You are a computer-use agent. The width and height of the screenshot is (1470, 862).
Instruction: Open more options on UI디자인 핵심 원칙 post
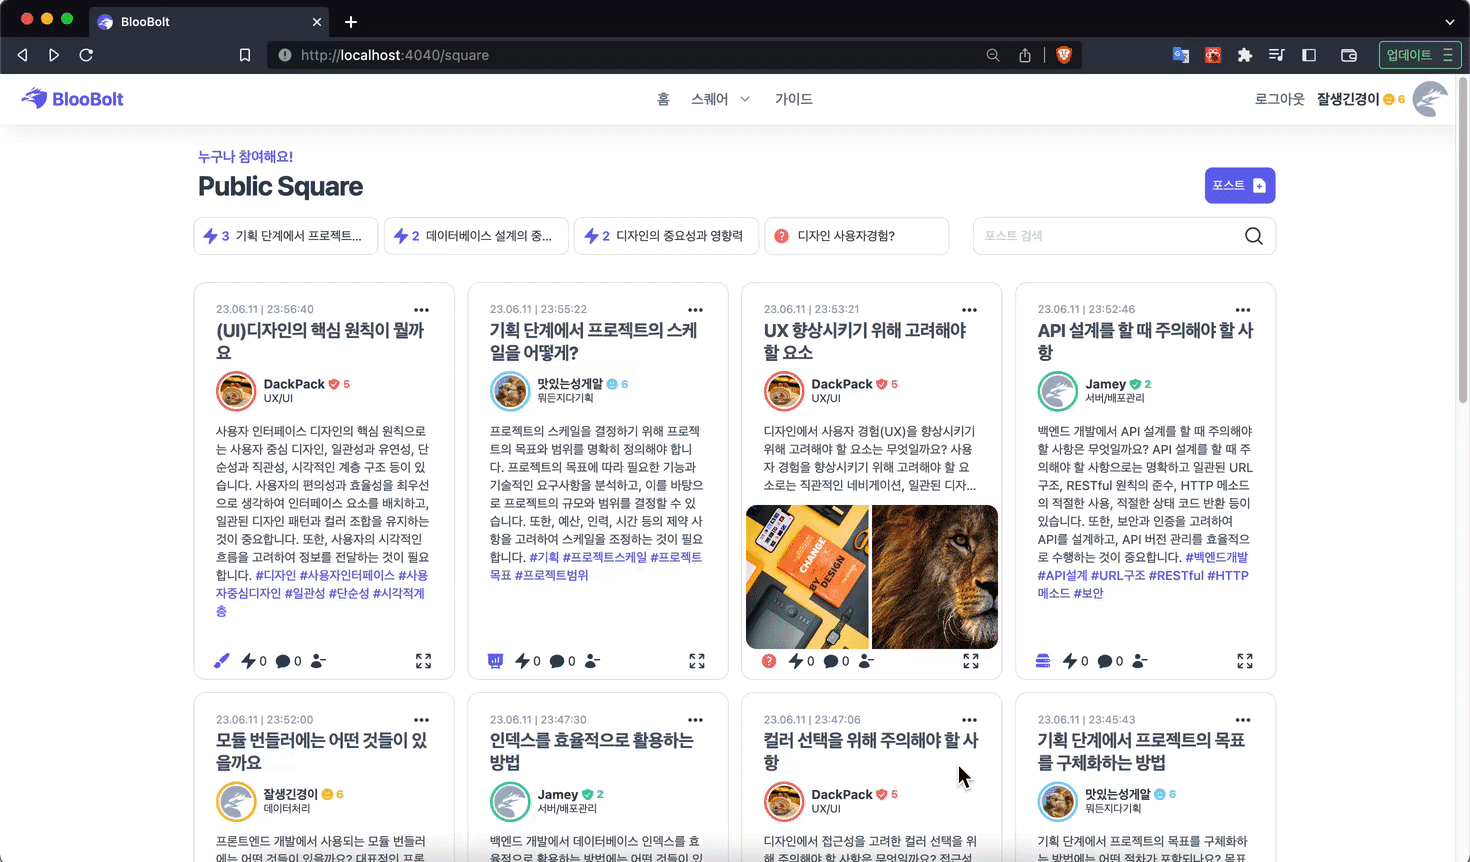[422, 310]
